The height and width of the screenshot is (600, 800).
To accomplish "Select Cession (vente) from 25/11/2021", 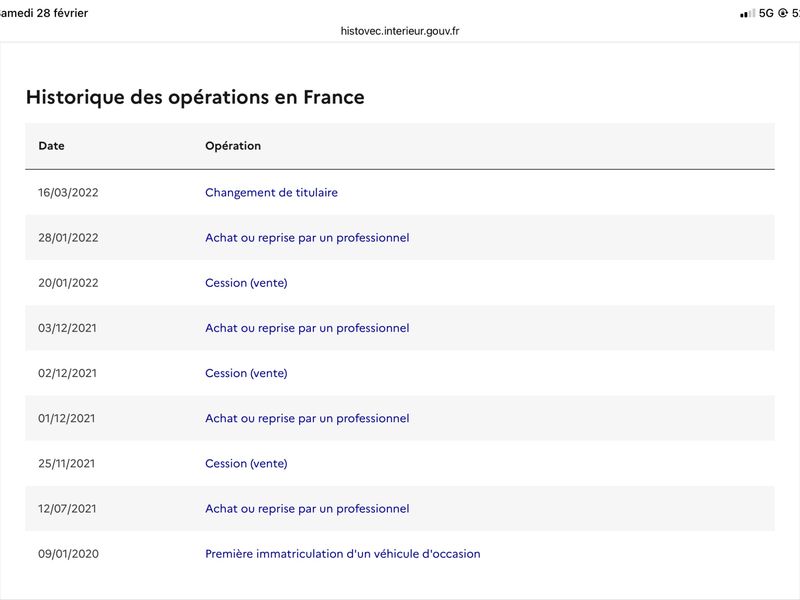I will (246, 463).
